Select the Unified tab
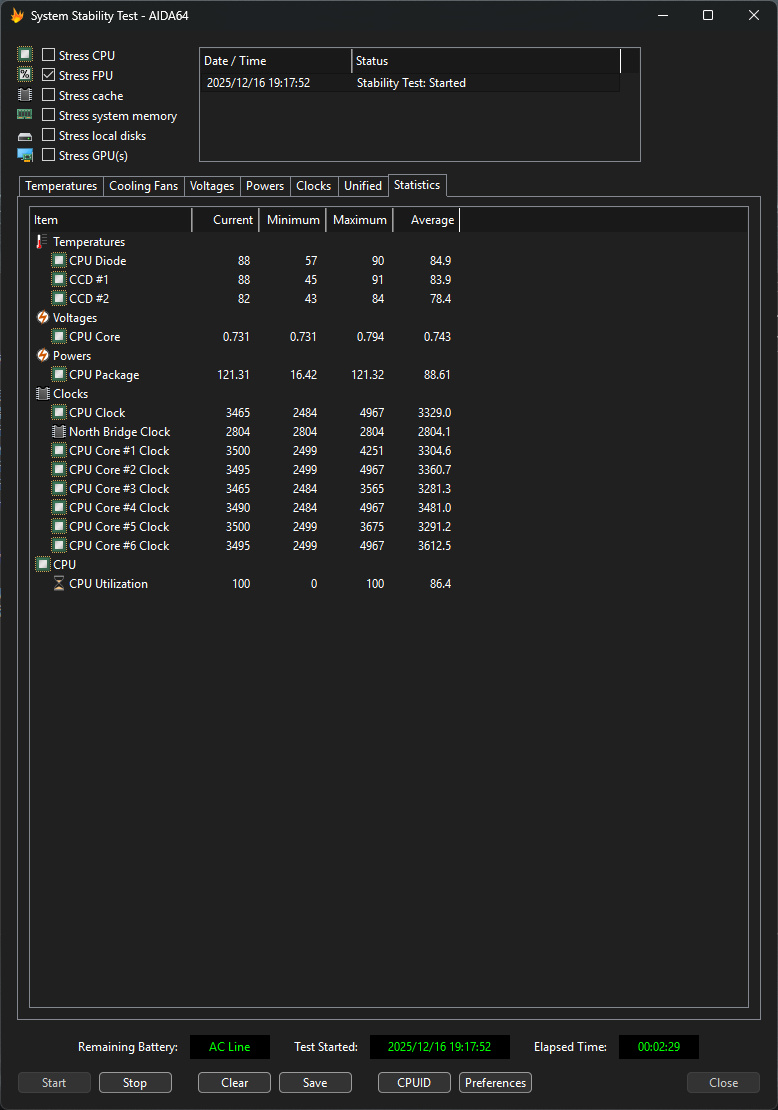The width and height of the screenshot is (778, 1110). tap(362, 186)
